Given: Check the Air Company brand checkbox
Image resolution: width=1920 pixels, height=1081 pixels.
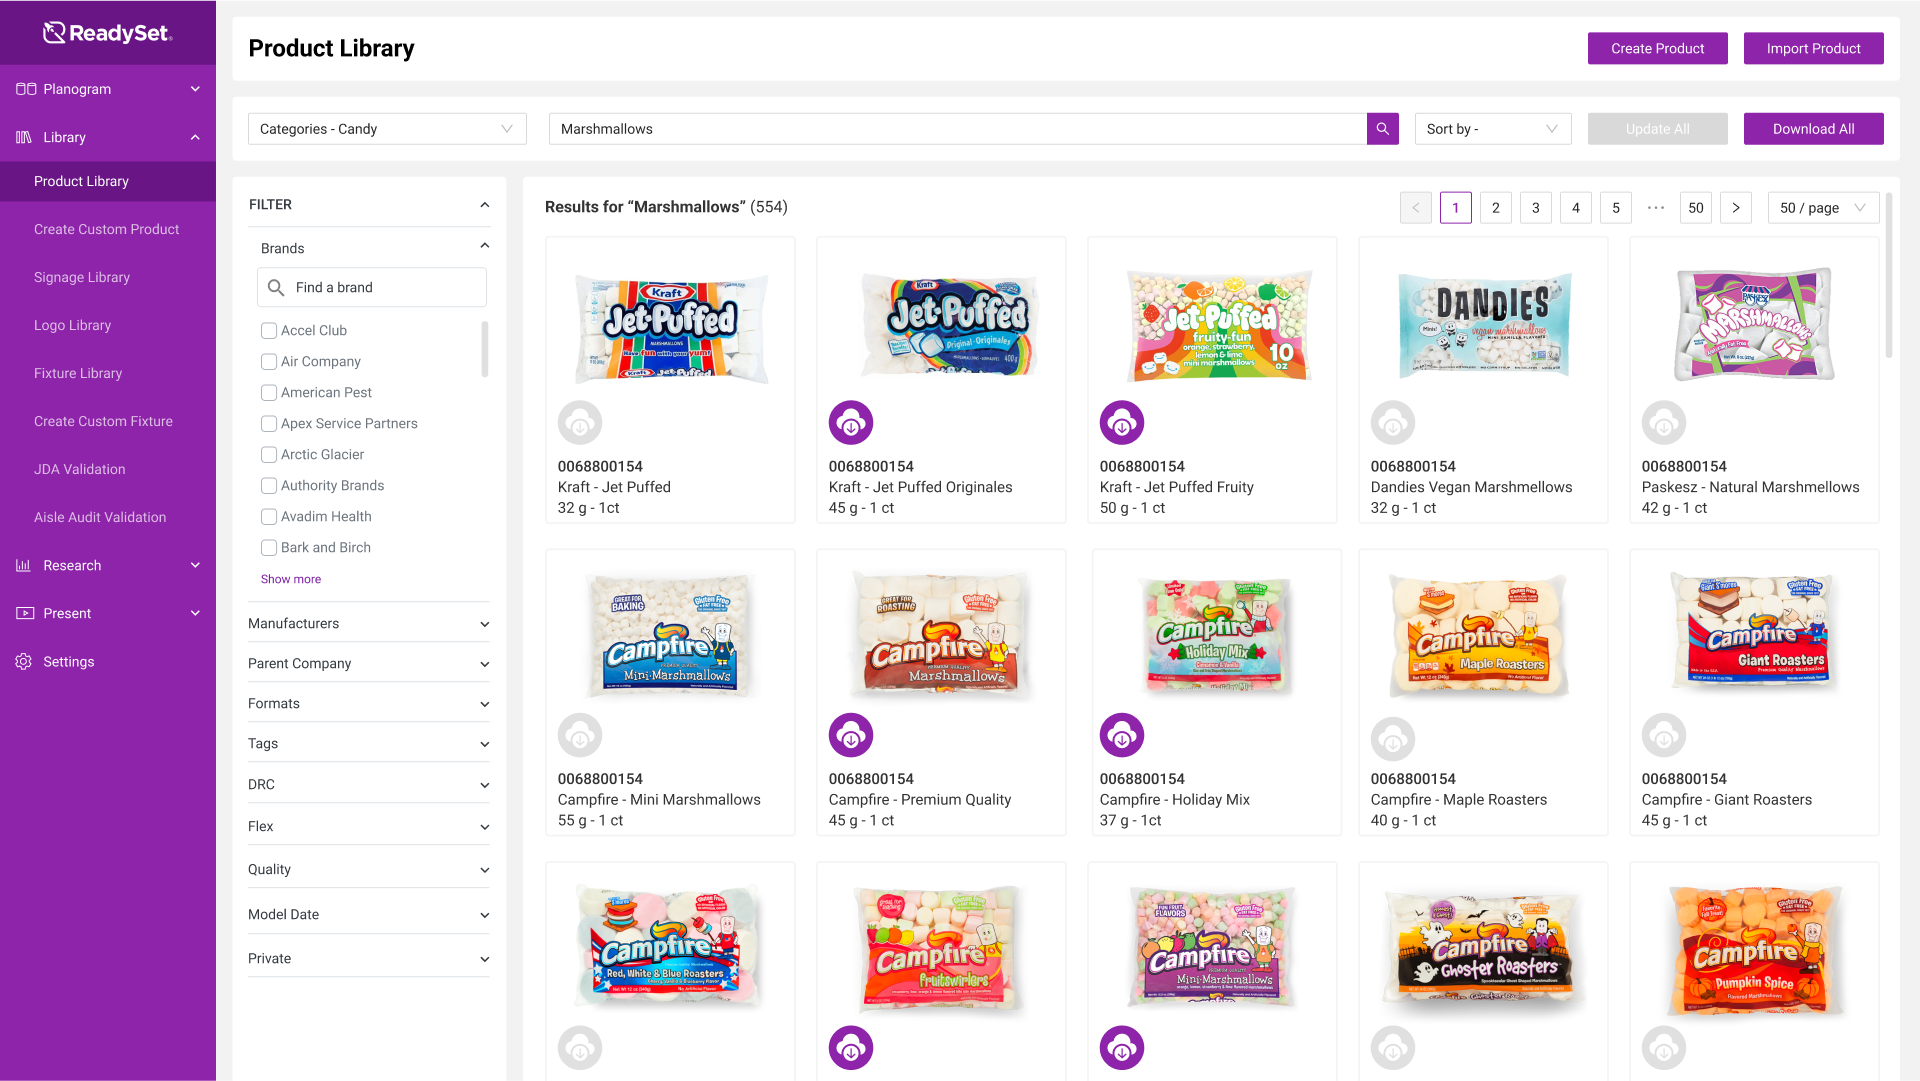Looking at the screenshot, I should [x=269, y=362].
